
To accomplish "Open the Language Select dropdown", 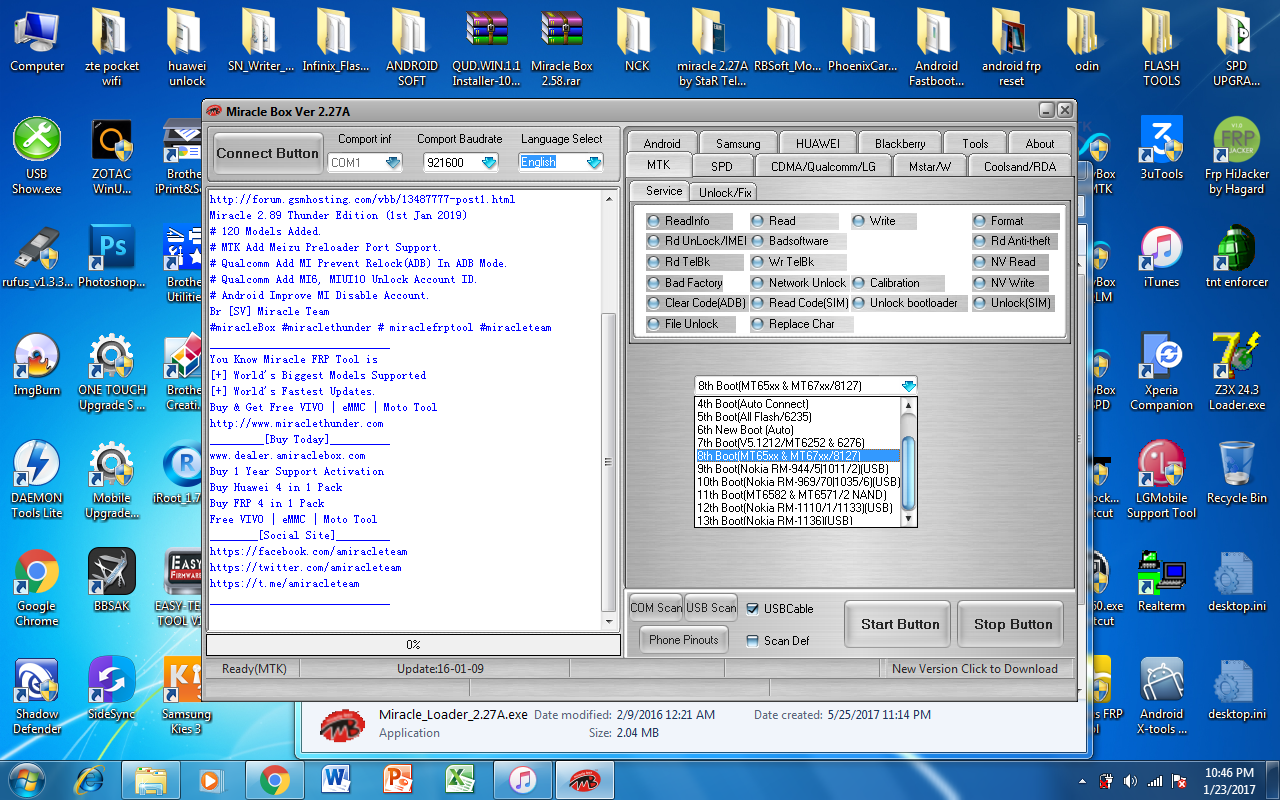I will pos(594,162).
